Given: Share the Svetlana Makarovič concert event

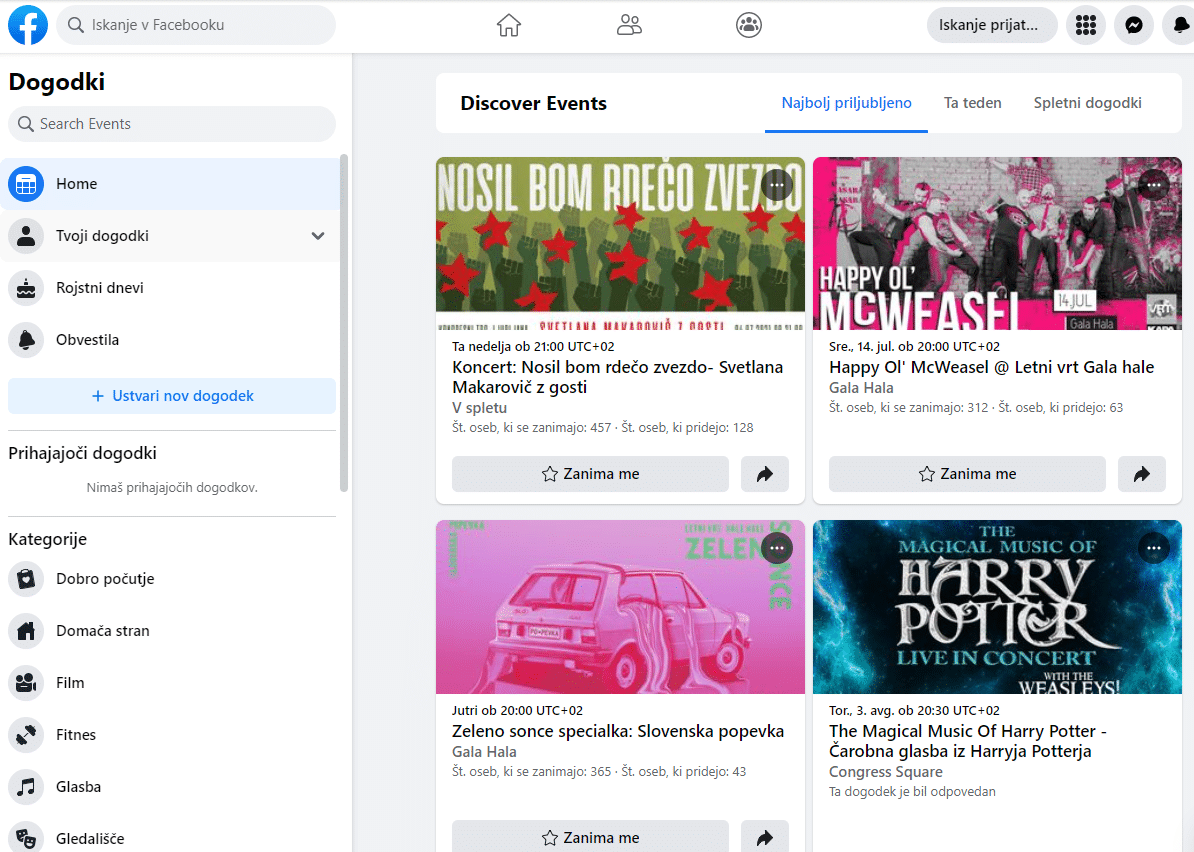Looking at the screenshot, I should coord(765,474).
